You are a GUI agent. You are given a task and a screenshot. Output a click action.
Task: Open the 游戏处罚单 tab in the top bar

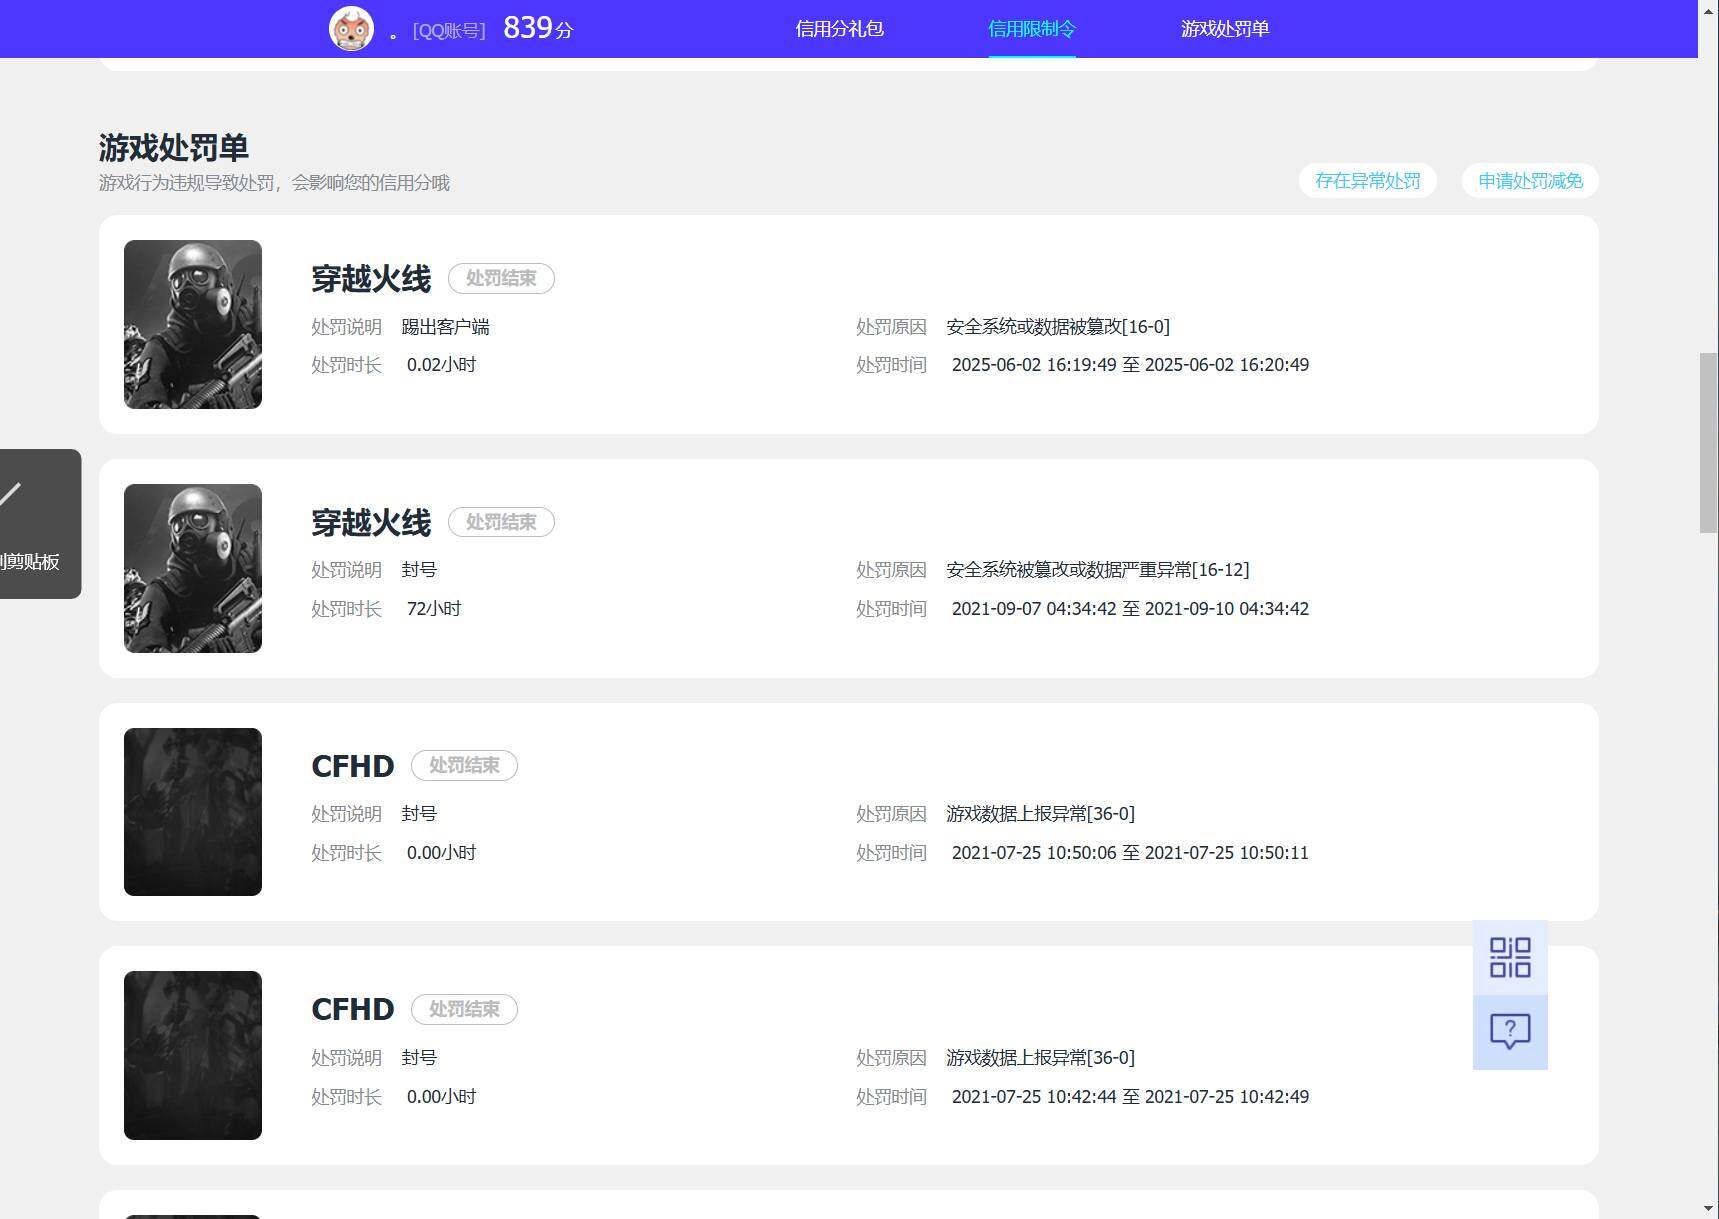pos(1225,29)
